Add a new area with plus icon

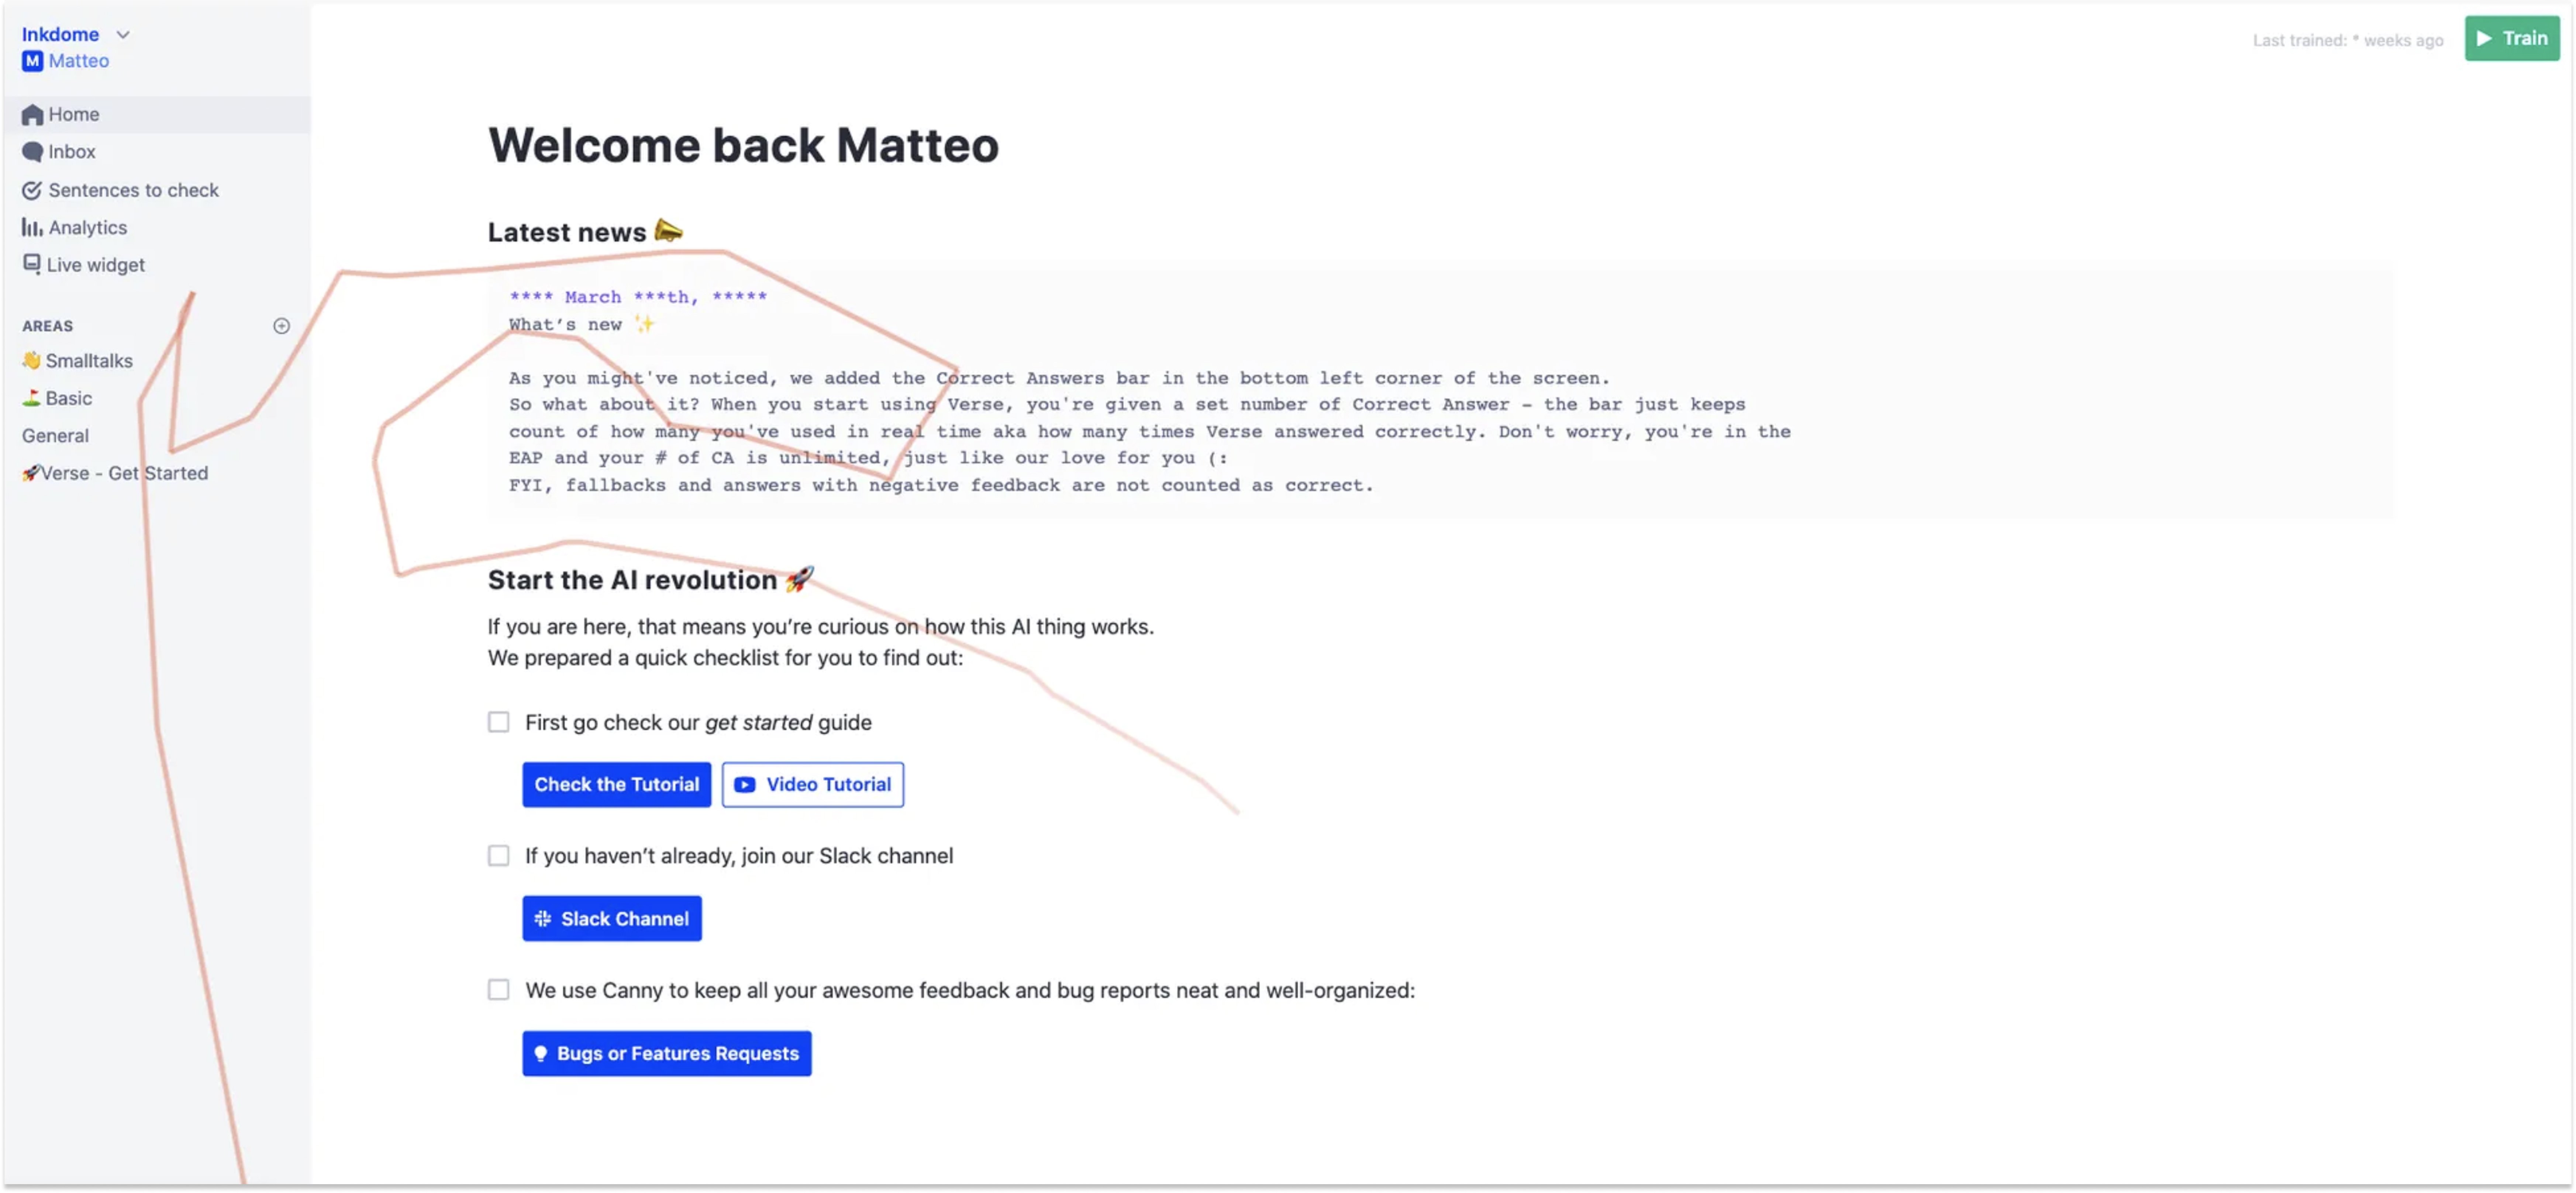click(281, 326)
